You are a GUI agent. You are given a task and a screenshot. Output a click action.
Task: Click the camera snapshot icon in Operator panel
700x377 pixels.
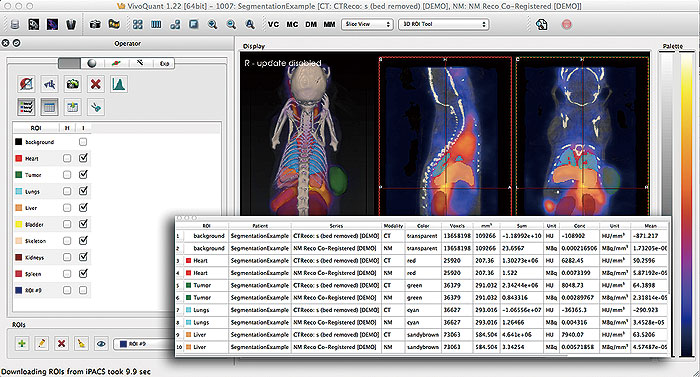pos(72,84)
